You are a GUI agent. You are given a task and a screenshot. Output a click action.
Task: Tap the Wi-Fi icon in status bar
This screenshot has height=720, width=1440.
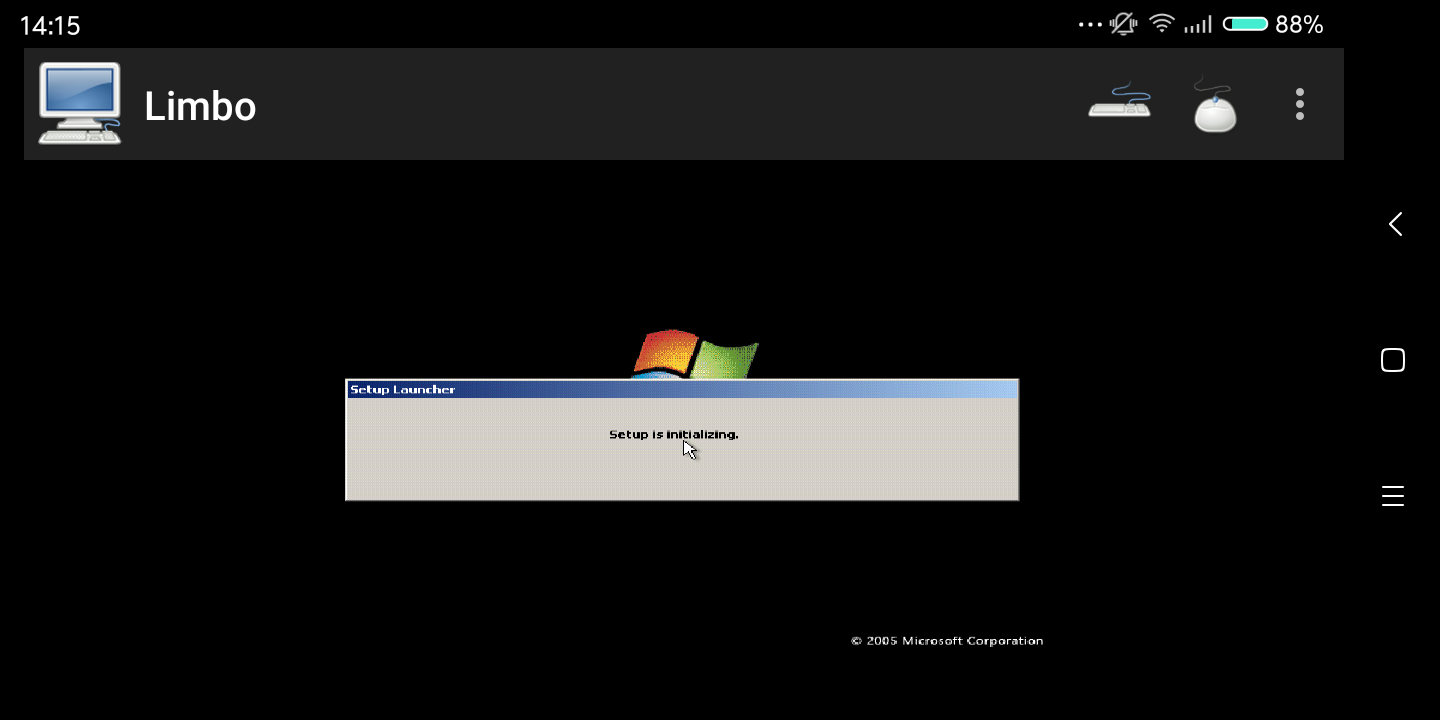[x=1161, y=24]
